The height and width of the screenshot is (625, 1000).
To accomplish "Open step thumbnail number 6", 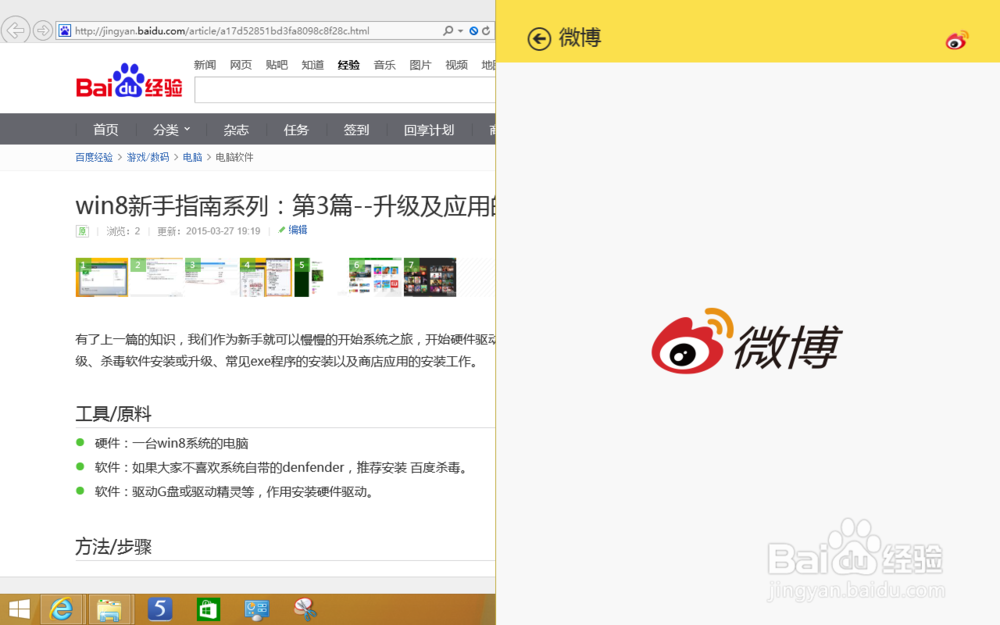I will pos(375,277).
